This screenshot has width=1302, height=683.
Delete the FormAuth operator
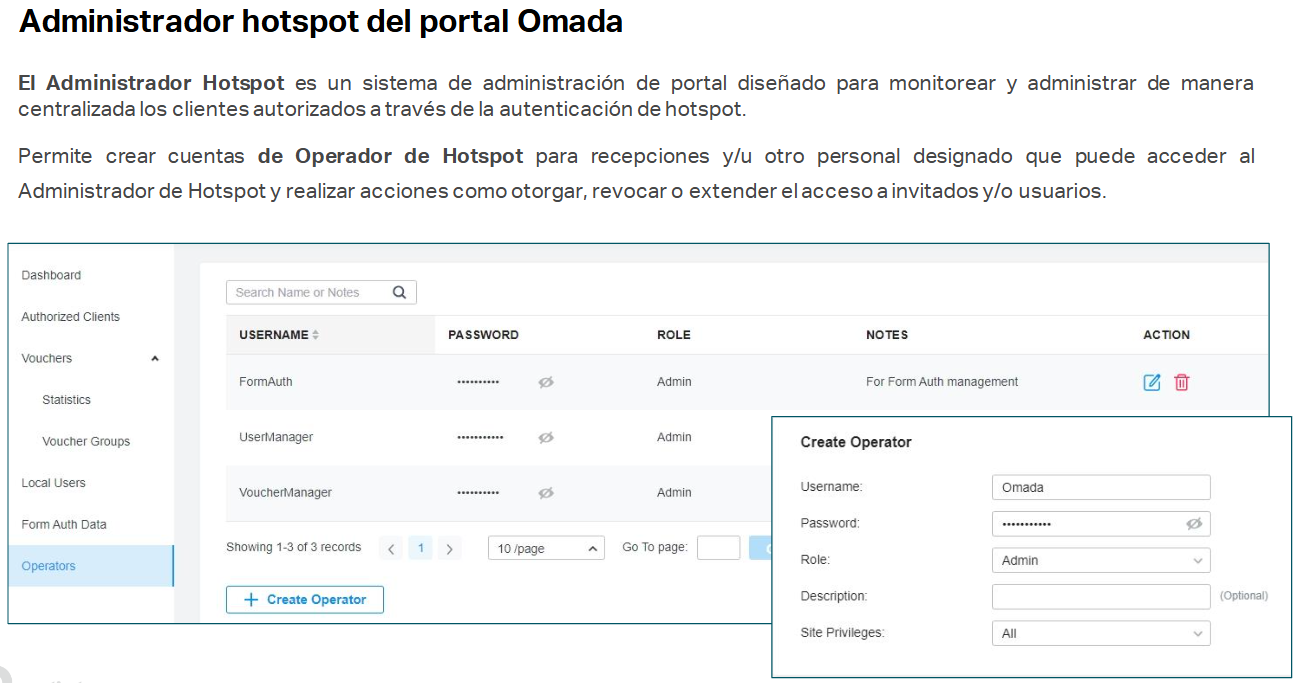[x=1181, y=382]
